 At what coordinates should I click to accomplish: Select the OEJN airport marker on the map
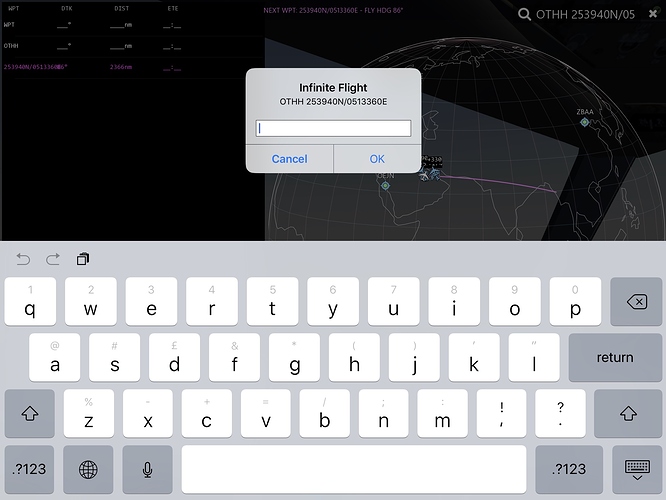(x=385, y=186)
